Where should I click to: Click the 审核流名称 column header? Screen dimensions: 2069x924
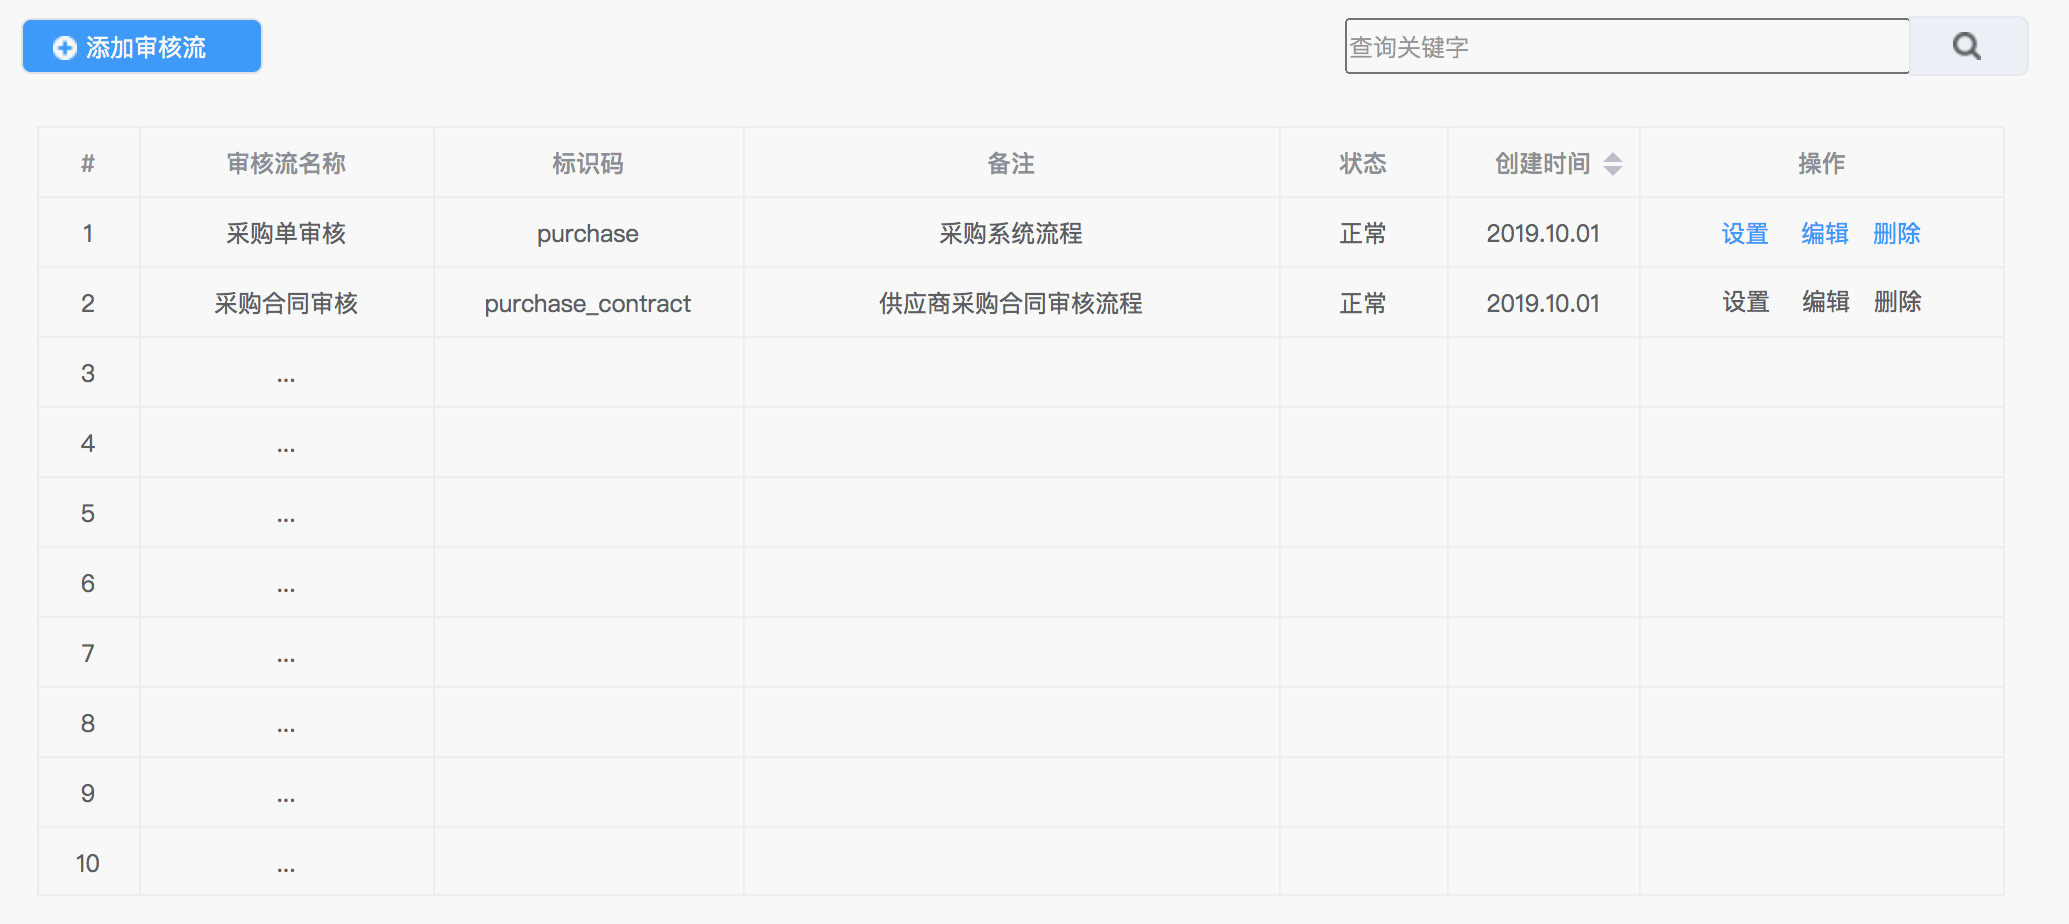[286, 163]
